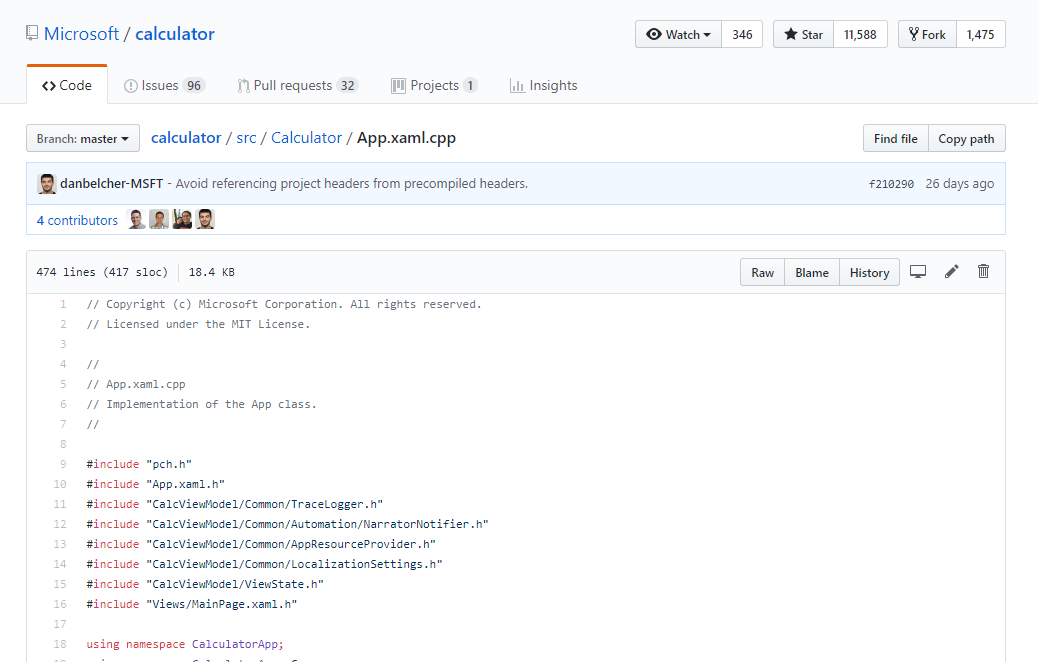Go to Calculator folder in breadcrumb
The image size is (1038, 662).
(307, 138)
